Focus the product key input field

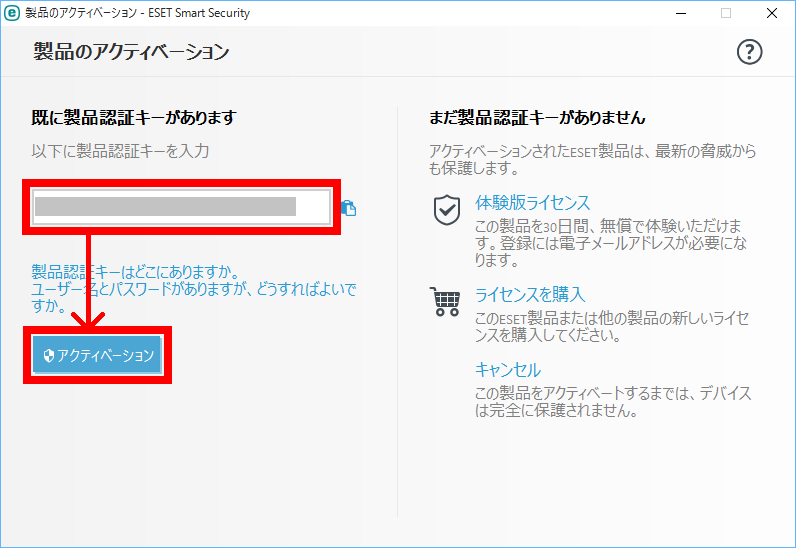181,207
